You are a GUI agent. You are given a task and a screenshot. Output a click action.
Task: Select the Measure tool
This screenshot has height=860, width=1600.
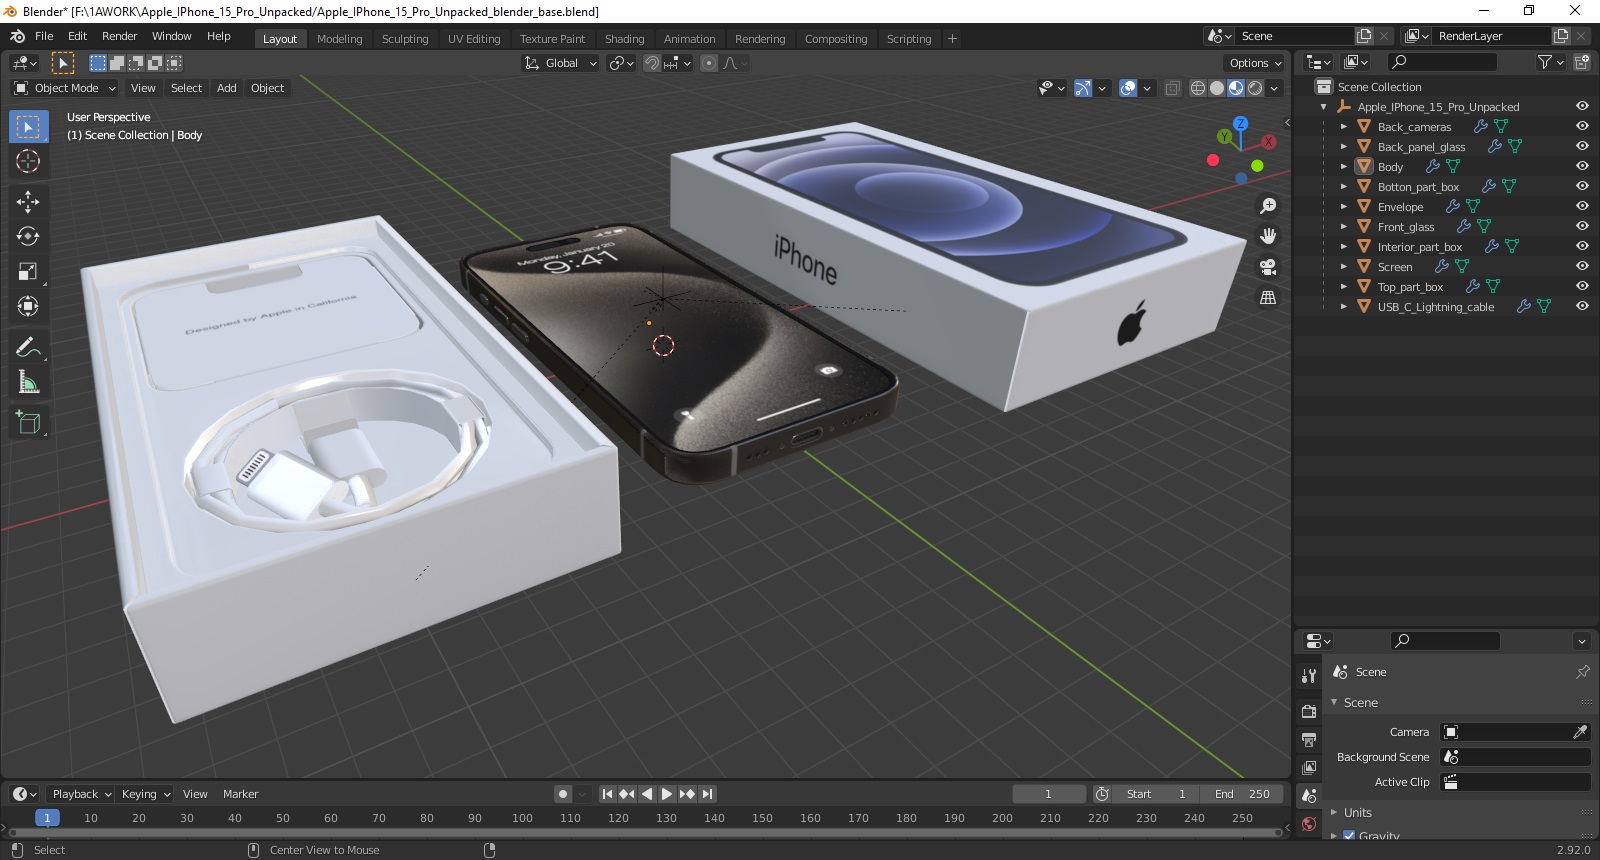[x=28, y=383]
